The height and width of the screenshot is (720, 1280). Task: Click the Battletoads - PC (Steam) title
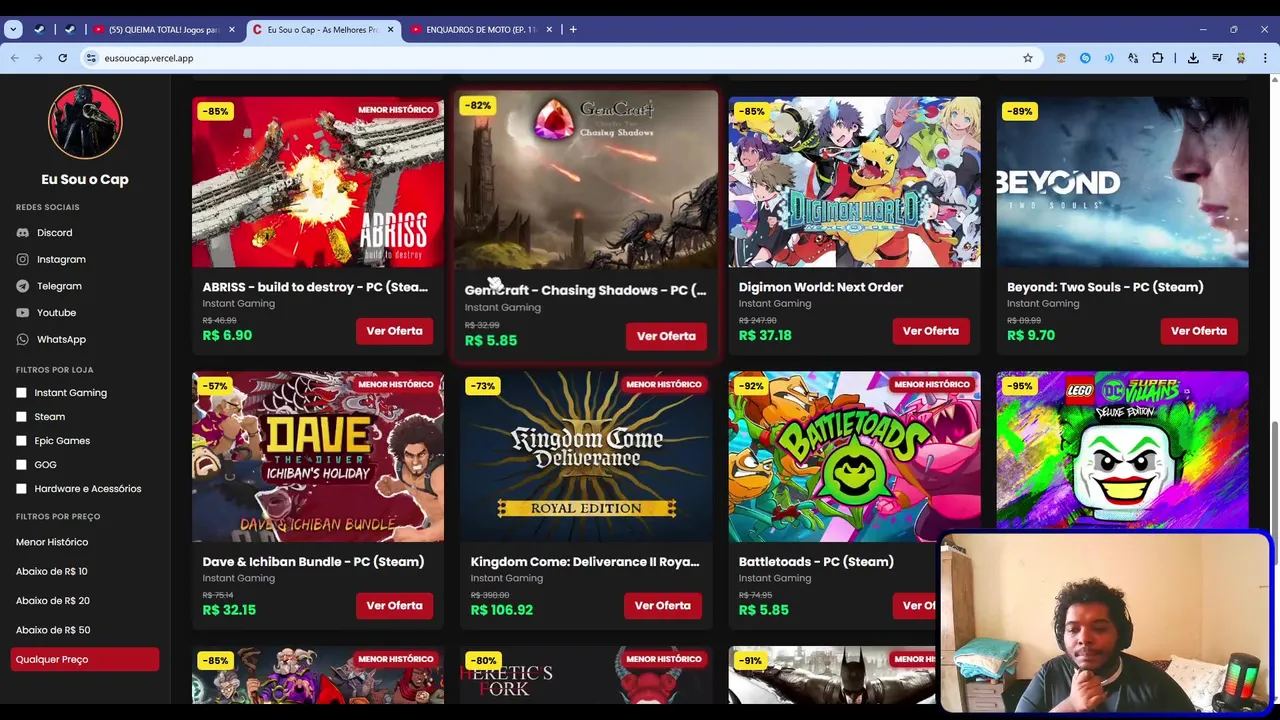(816, 562)
